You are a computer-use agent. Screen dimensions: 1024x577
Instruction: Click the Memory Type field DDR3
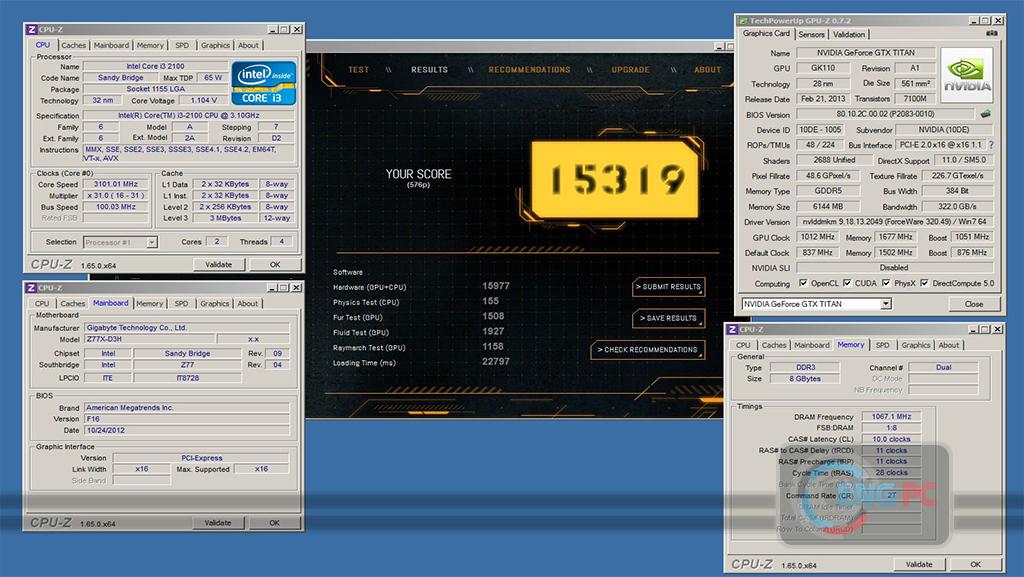click(805, 367)
